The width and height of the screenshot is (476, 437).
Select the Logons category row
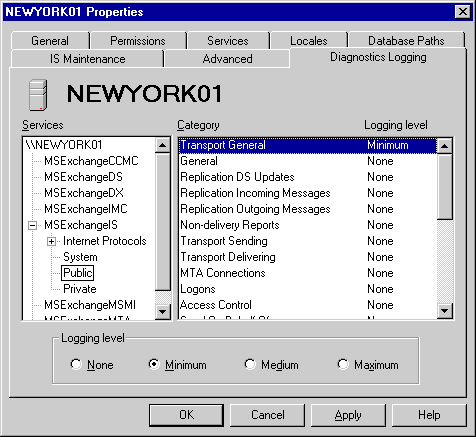tap(308, 289)
